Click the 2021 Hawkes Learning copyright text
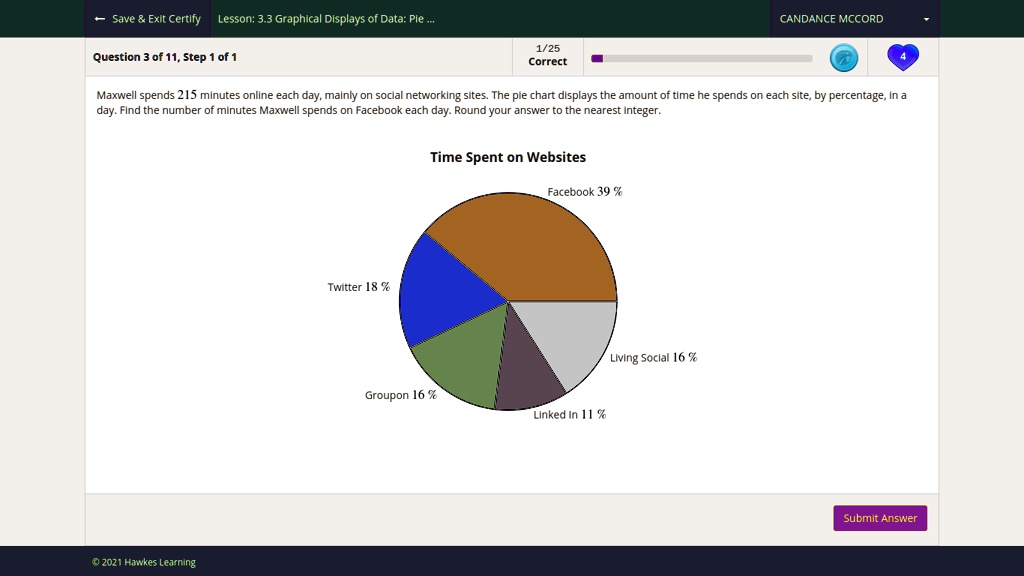 pos(143,561)
